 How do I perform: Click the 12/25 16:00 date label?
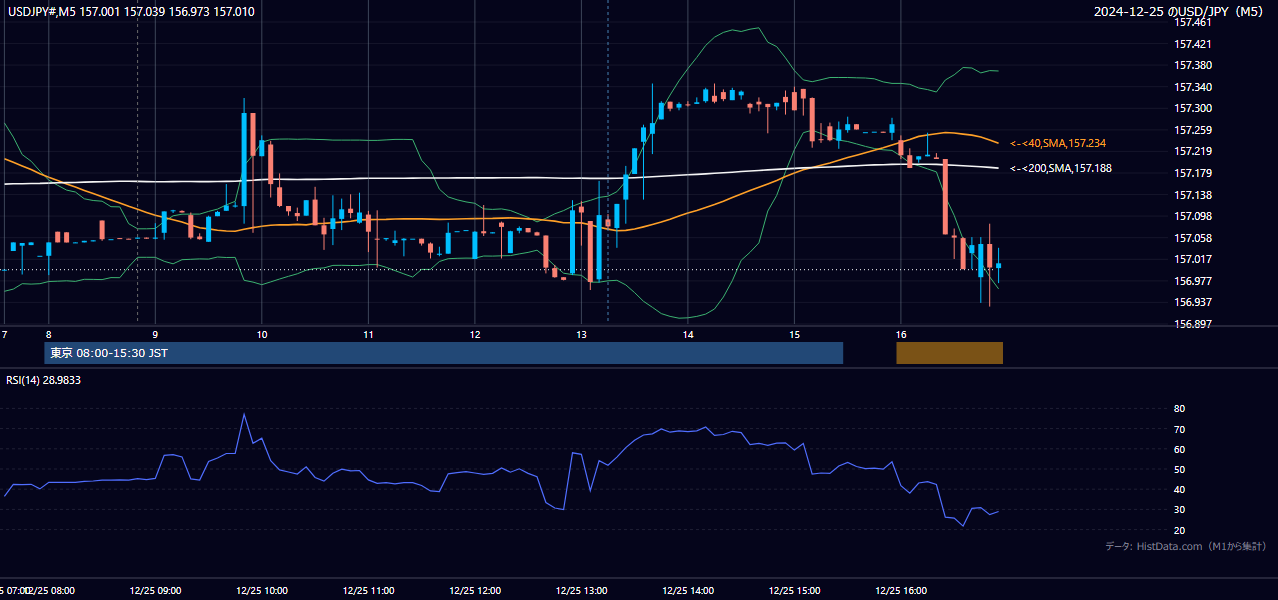coord(901,590)
